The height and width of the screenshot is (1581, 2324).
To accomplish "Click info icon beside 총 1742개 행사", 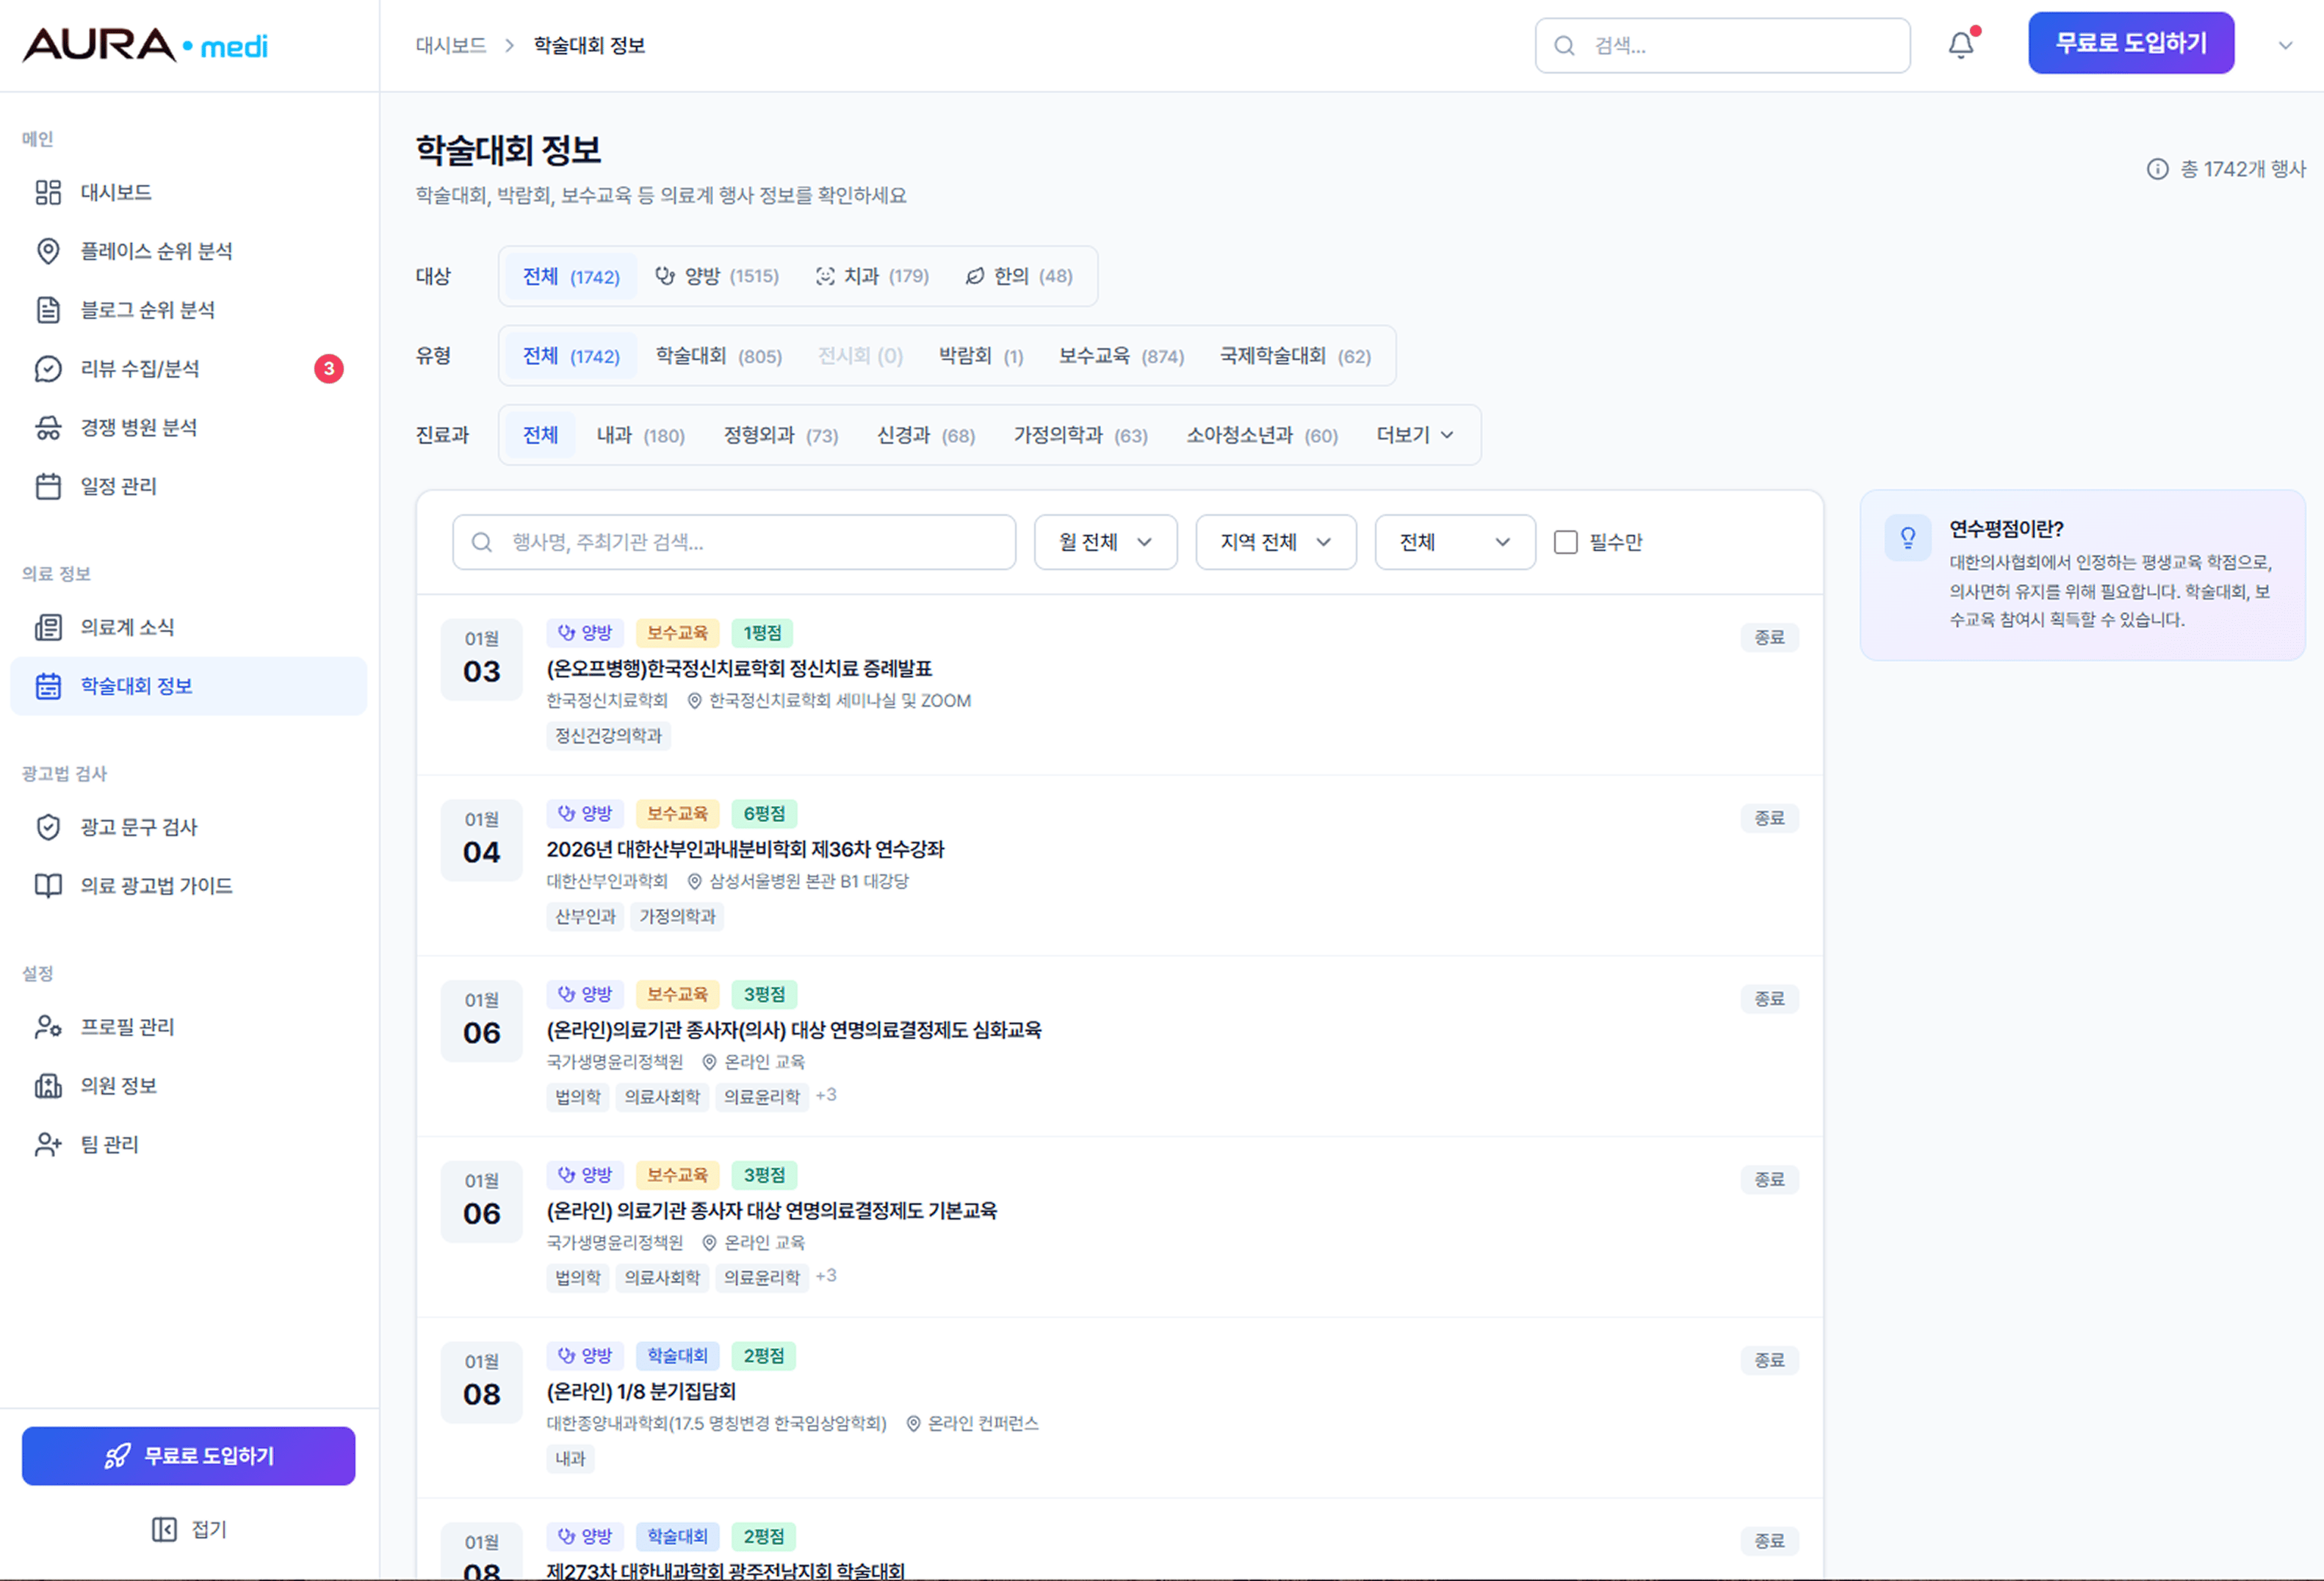I will [2158, 169].
